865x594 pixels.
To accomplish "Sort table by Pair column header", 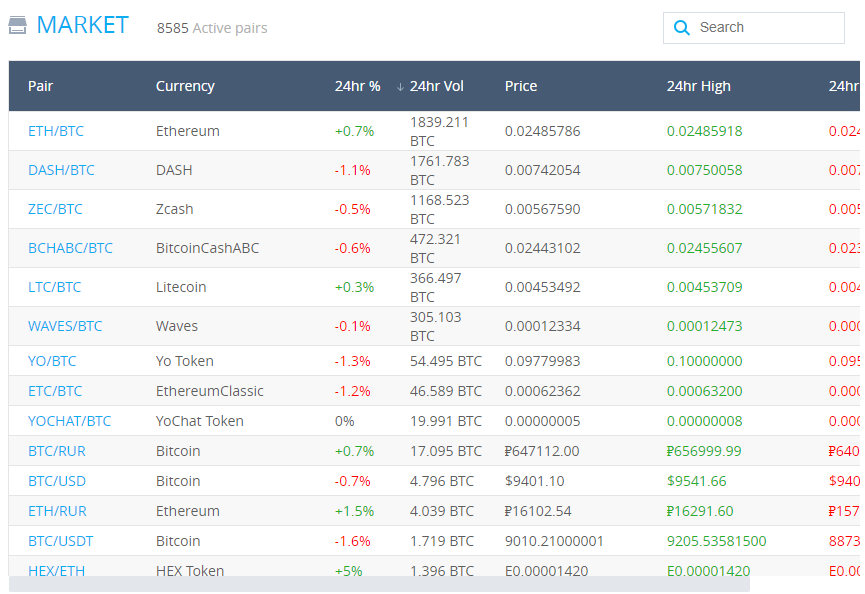I will coord(40,86).
